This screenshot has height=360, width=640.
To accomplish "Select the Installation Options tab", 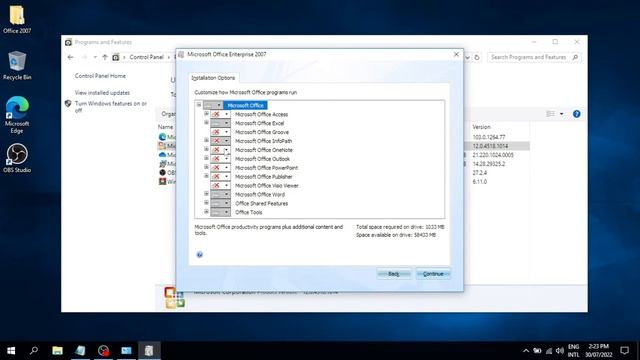I will [213, 78].
